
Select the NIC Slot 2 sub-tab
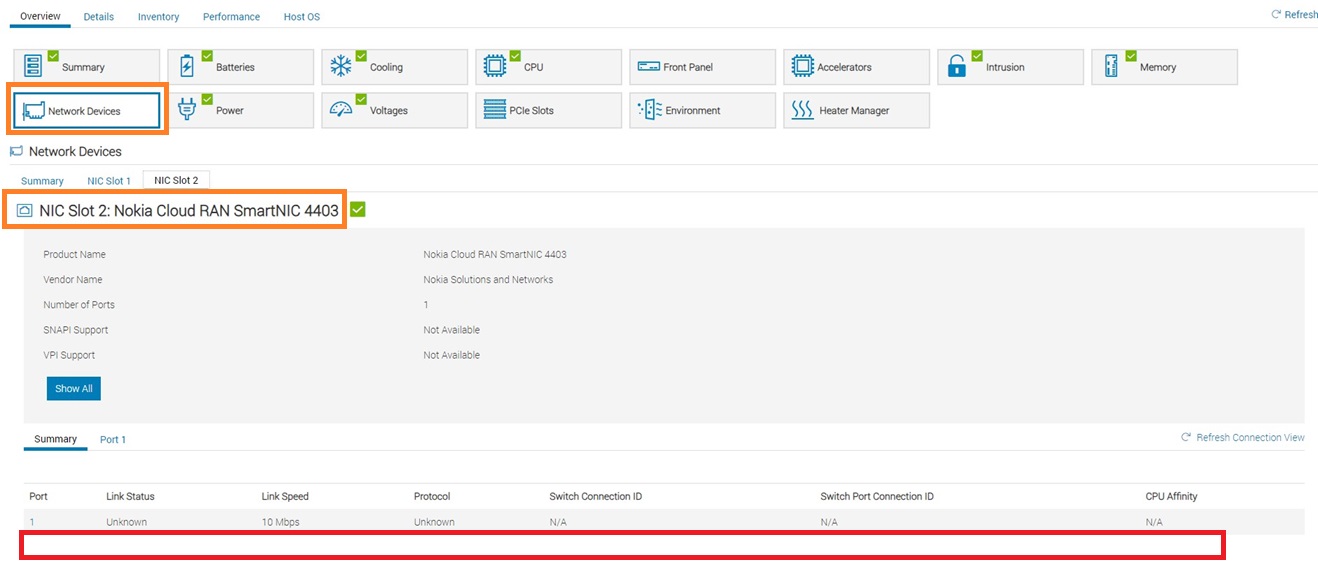coord(176,180)
